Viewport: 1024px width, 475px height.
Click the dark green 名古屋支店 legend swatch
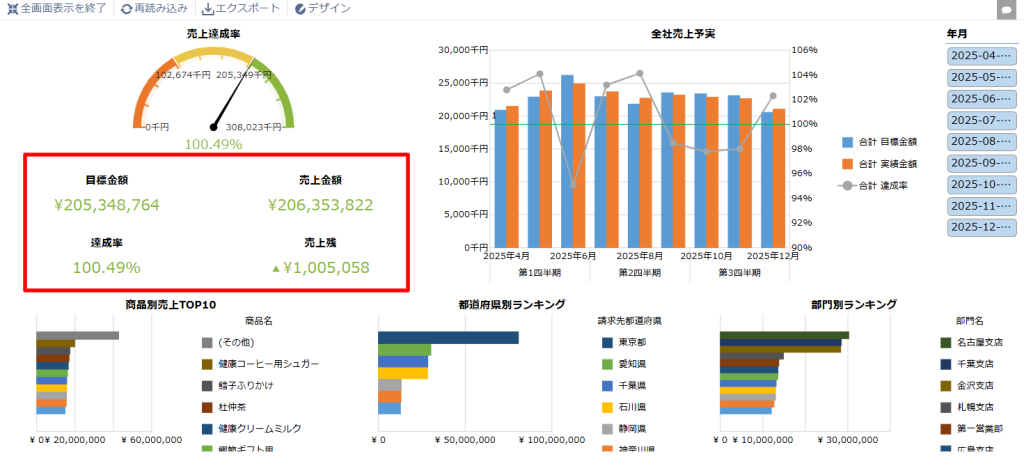tap(946, 342)
